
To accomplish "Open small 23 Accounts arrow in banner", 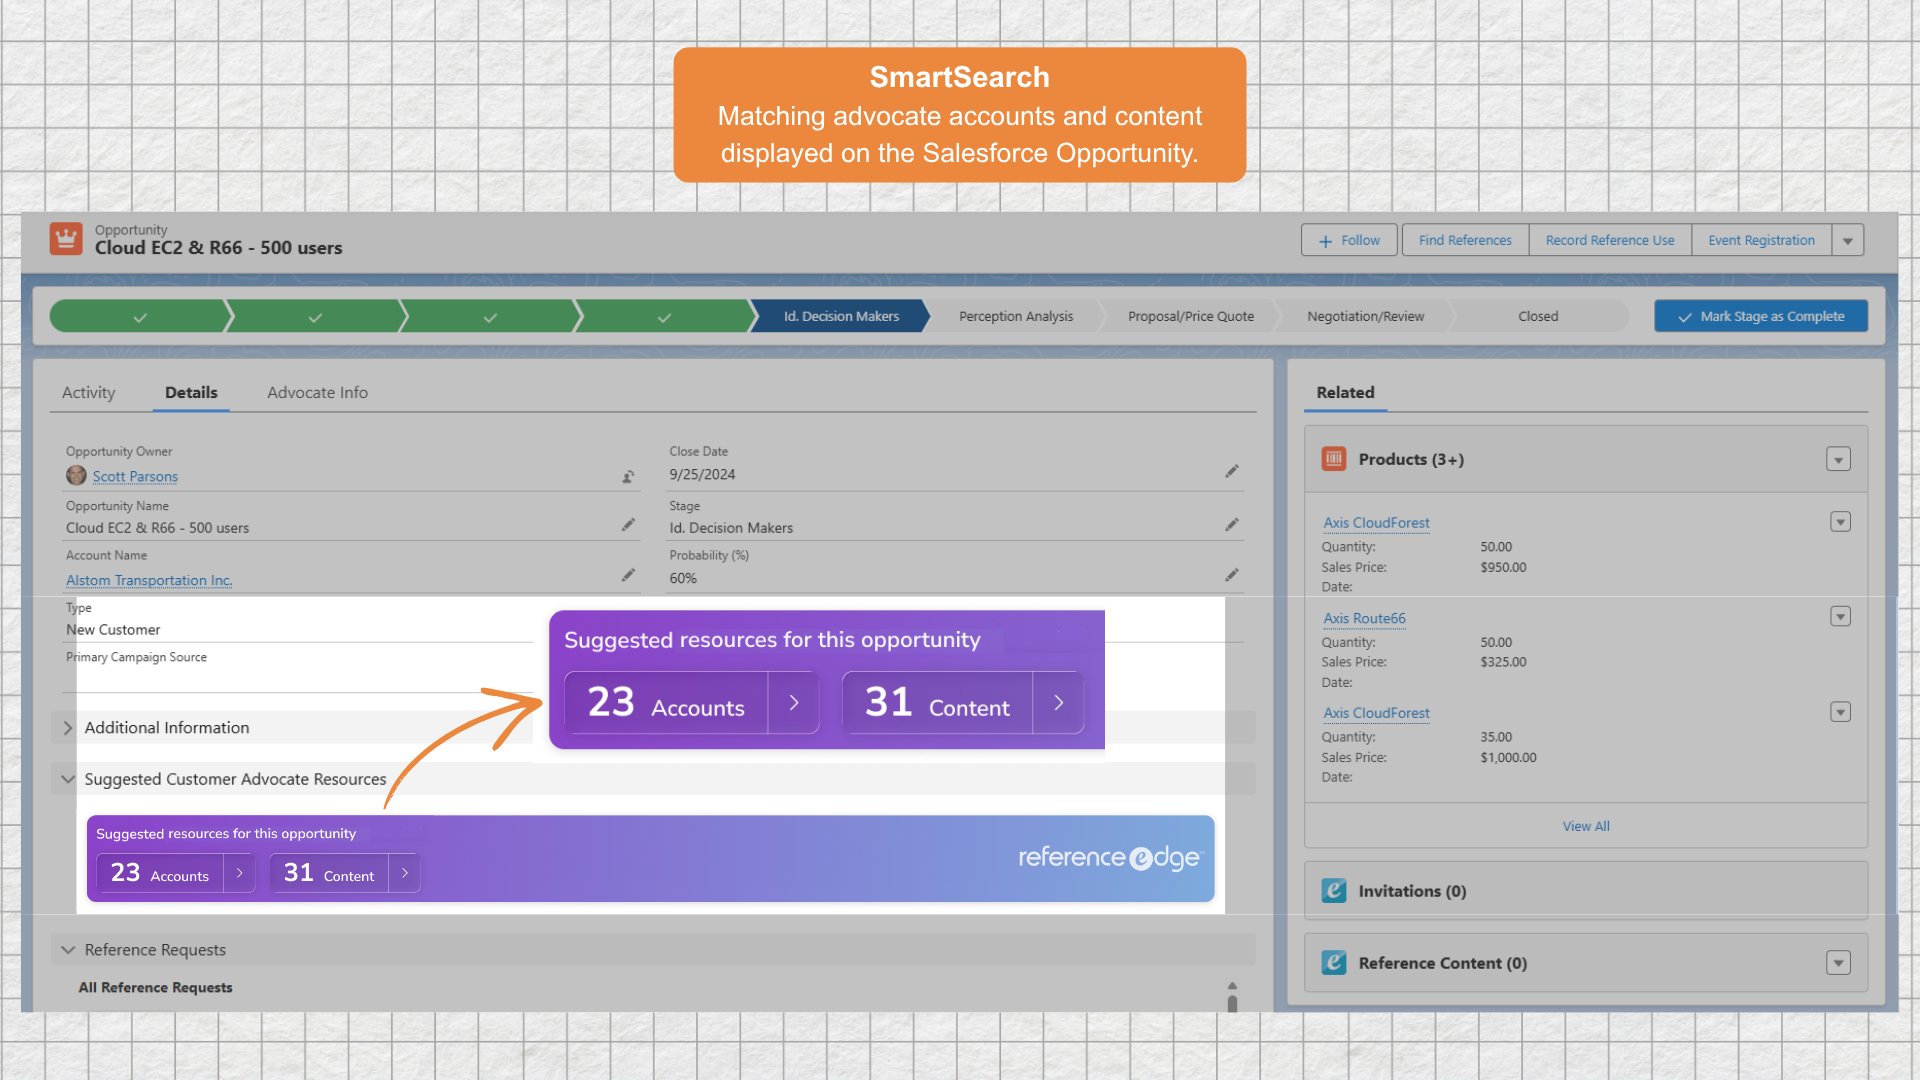I will 239,873.
